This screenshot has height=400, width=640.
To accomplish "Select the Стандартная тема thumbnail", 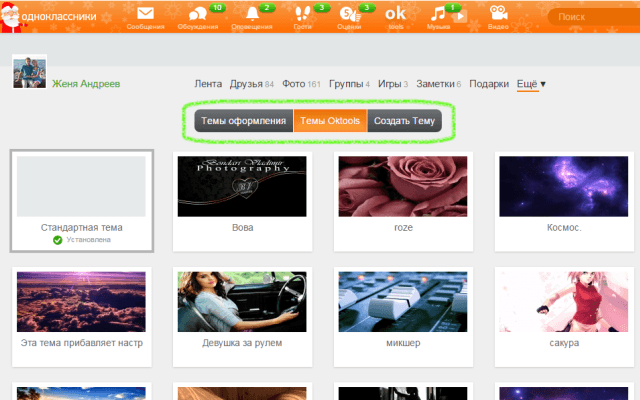I will pos(81,186).
